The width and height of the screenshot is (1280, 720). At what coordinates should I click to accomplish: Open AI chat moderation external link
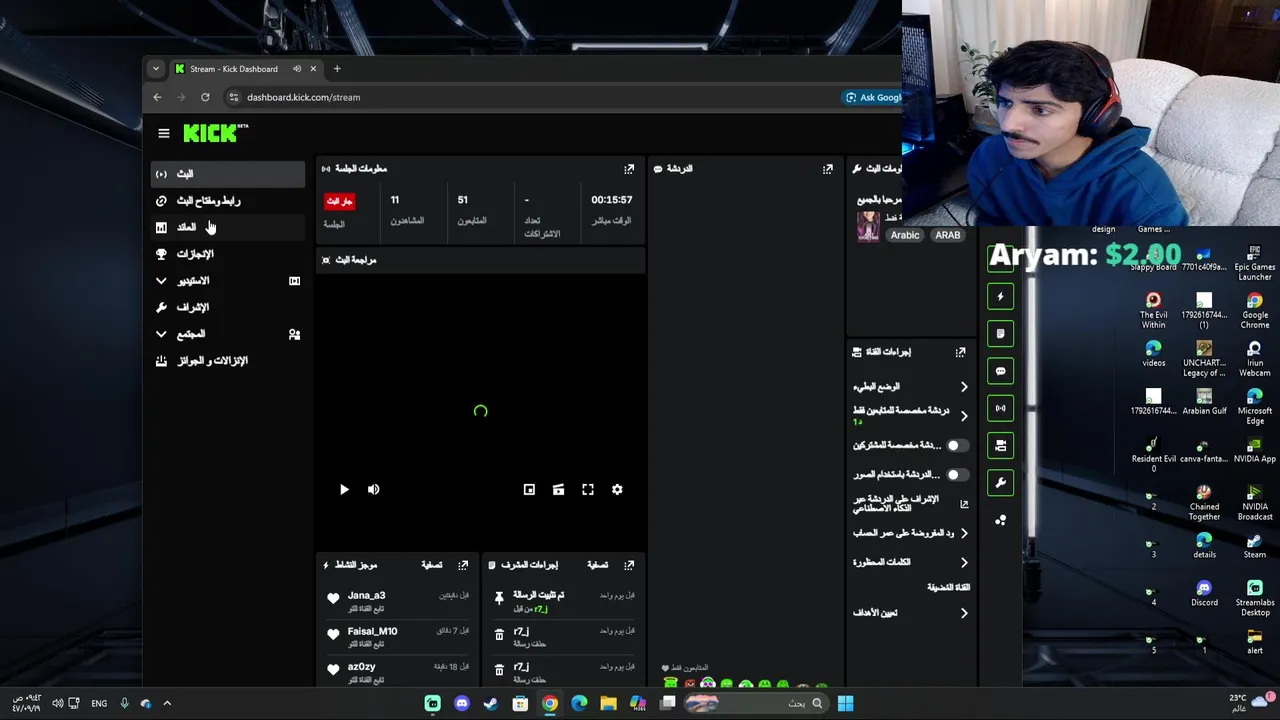click(964, 504)
